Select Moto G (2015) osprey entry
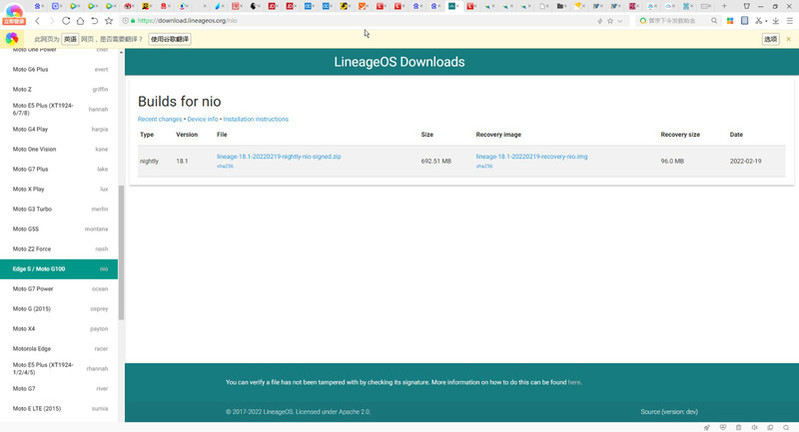 (59, 309)
